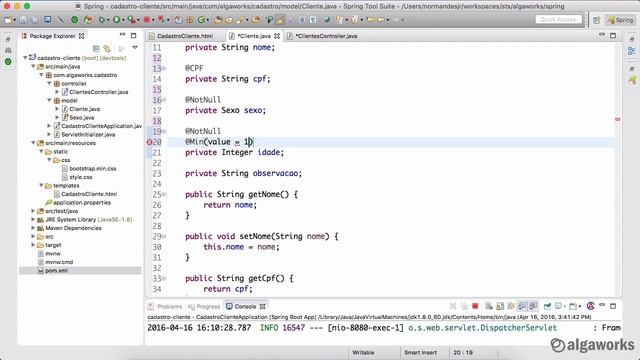Click Collapse All in Package Explorer
The height and width of the screenshot is (360, 640).
click(x=96, y=49)
